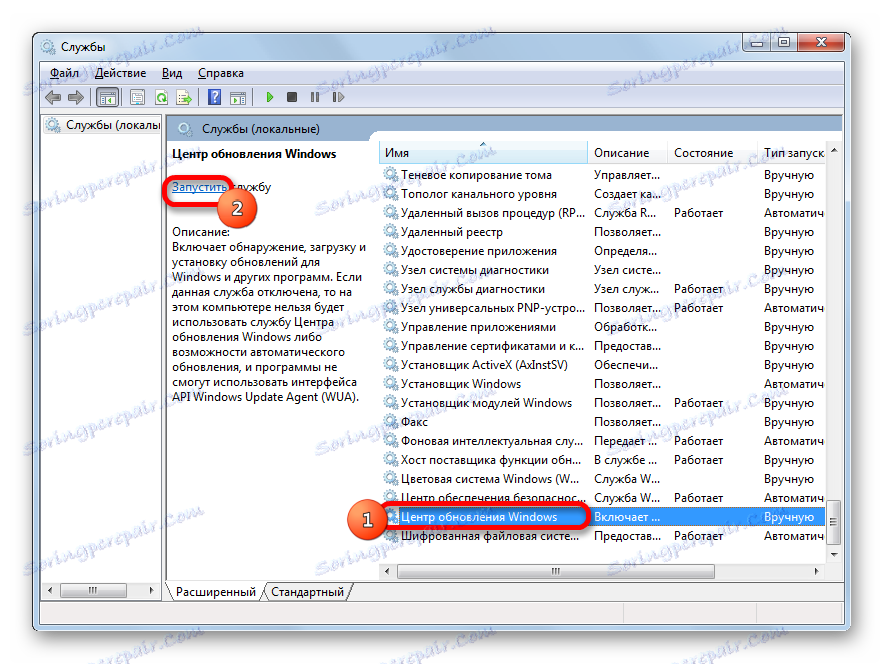Click the Export list toolbar icon
884x664 pixels.
click(x=184, y=98)
